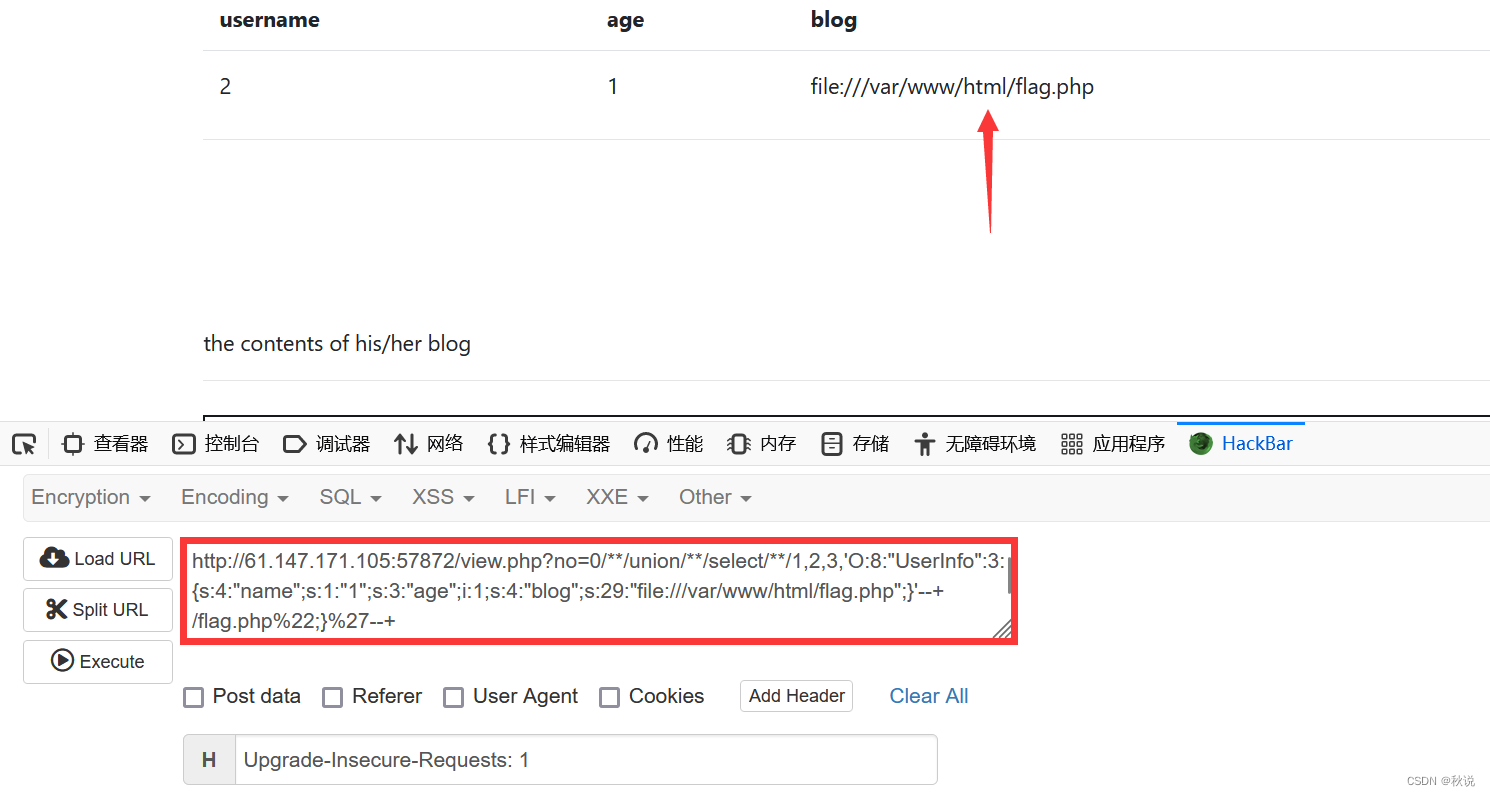Click the age column header
Screen dimensions: 1490x796
click(626, 20)
